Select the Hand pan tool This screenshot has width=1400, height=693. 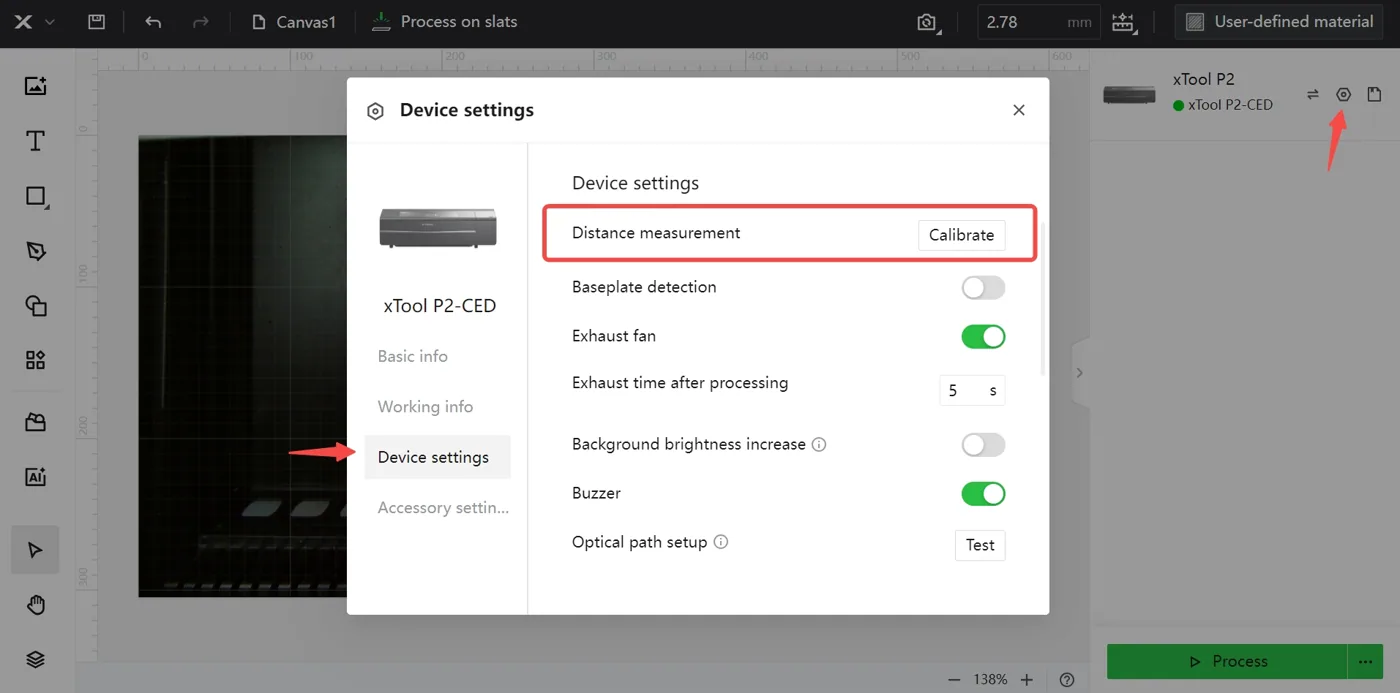[x=35, y=604]
